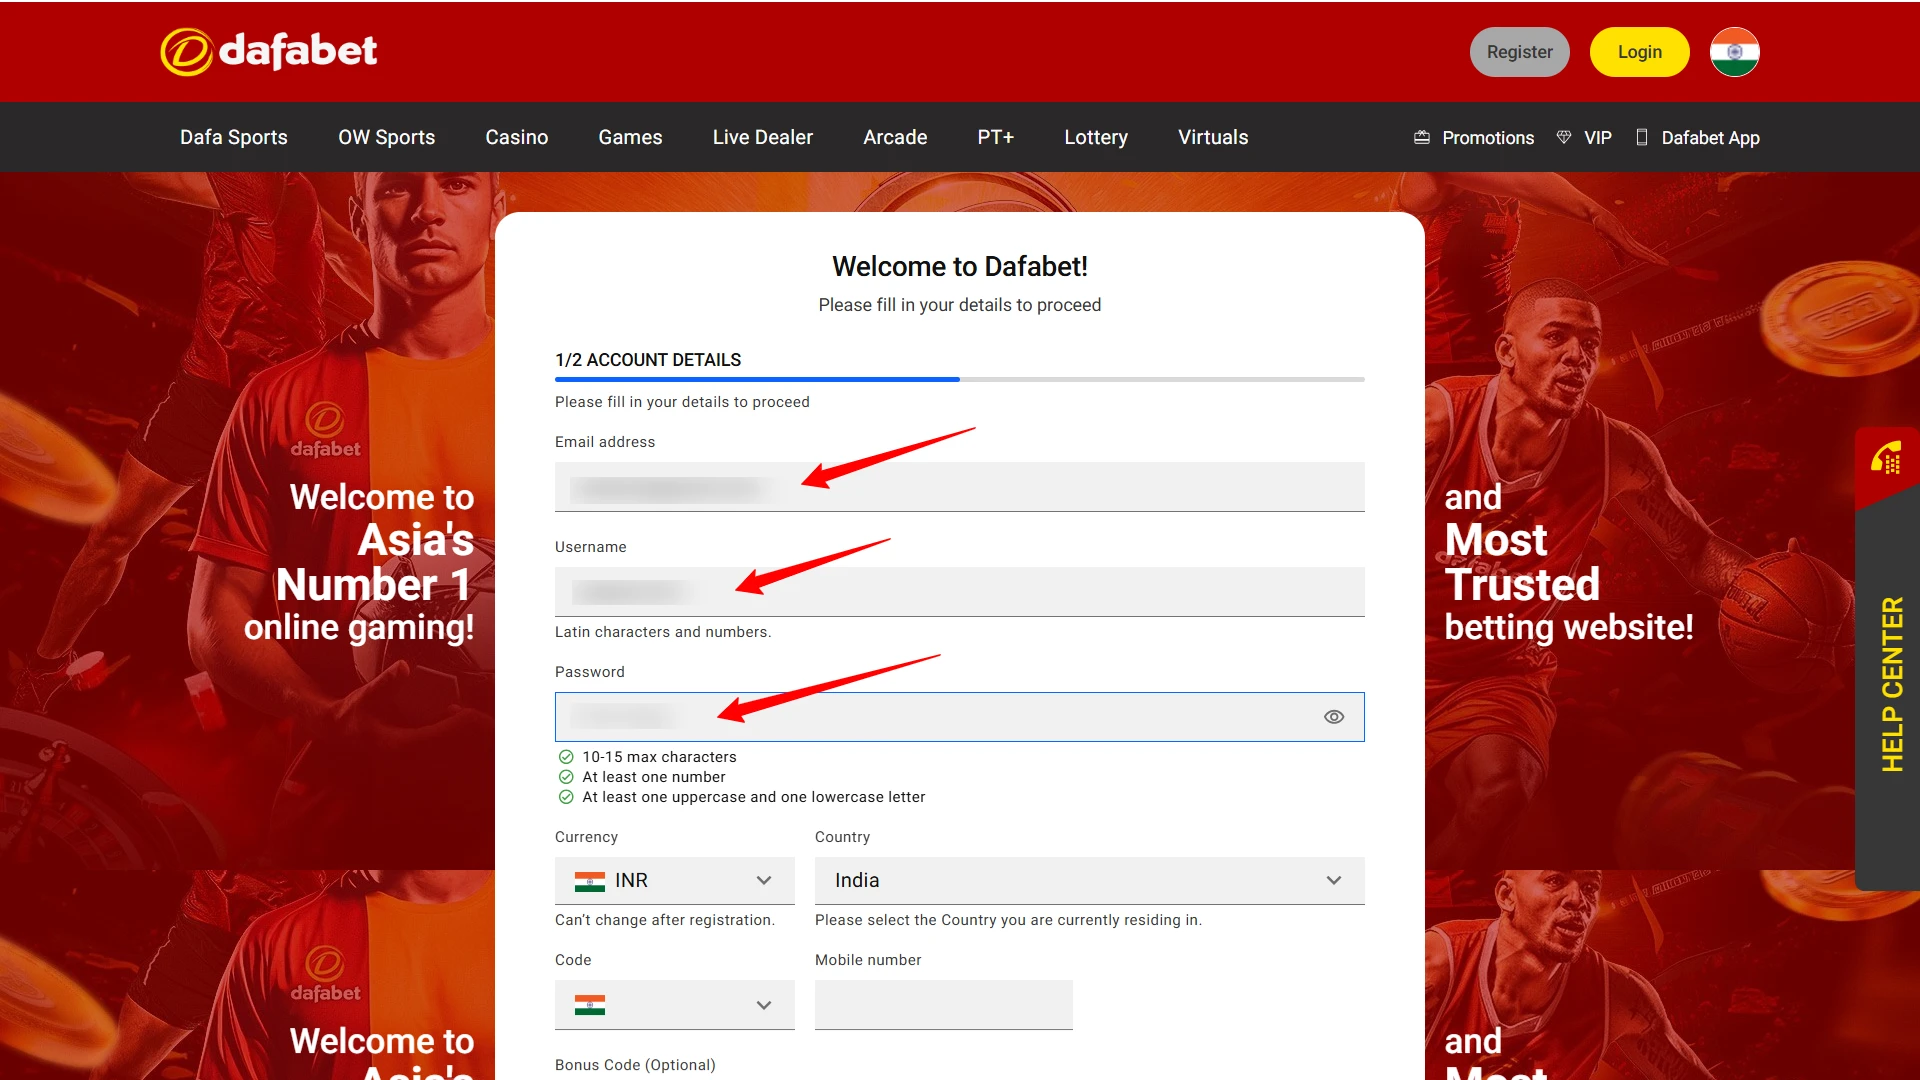Click the Mobile number input field

click(943, 1004)
